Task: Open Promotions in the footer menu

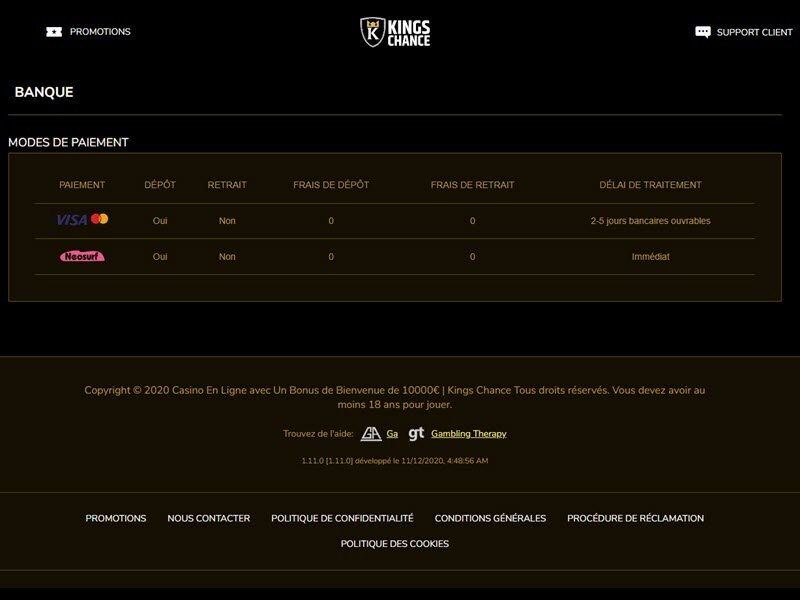Action: 116,518
